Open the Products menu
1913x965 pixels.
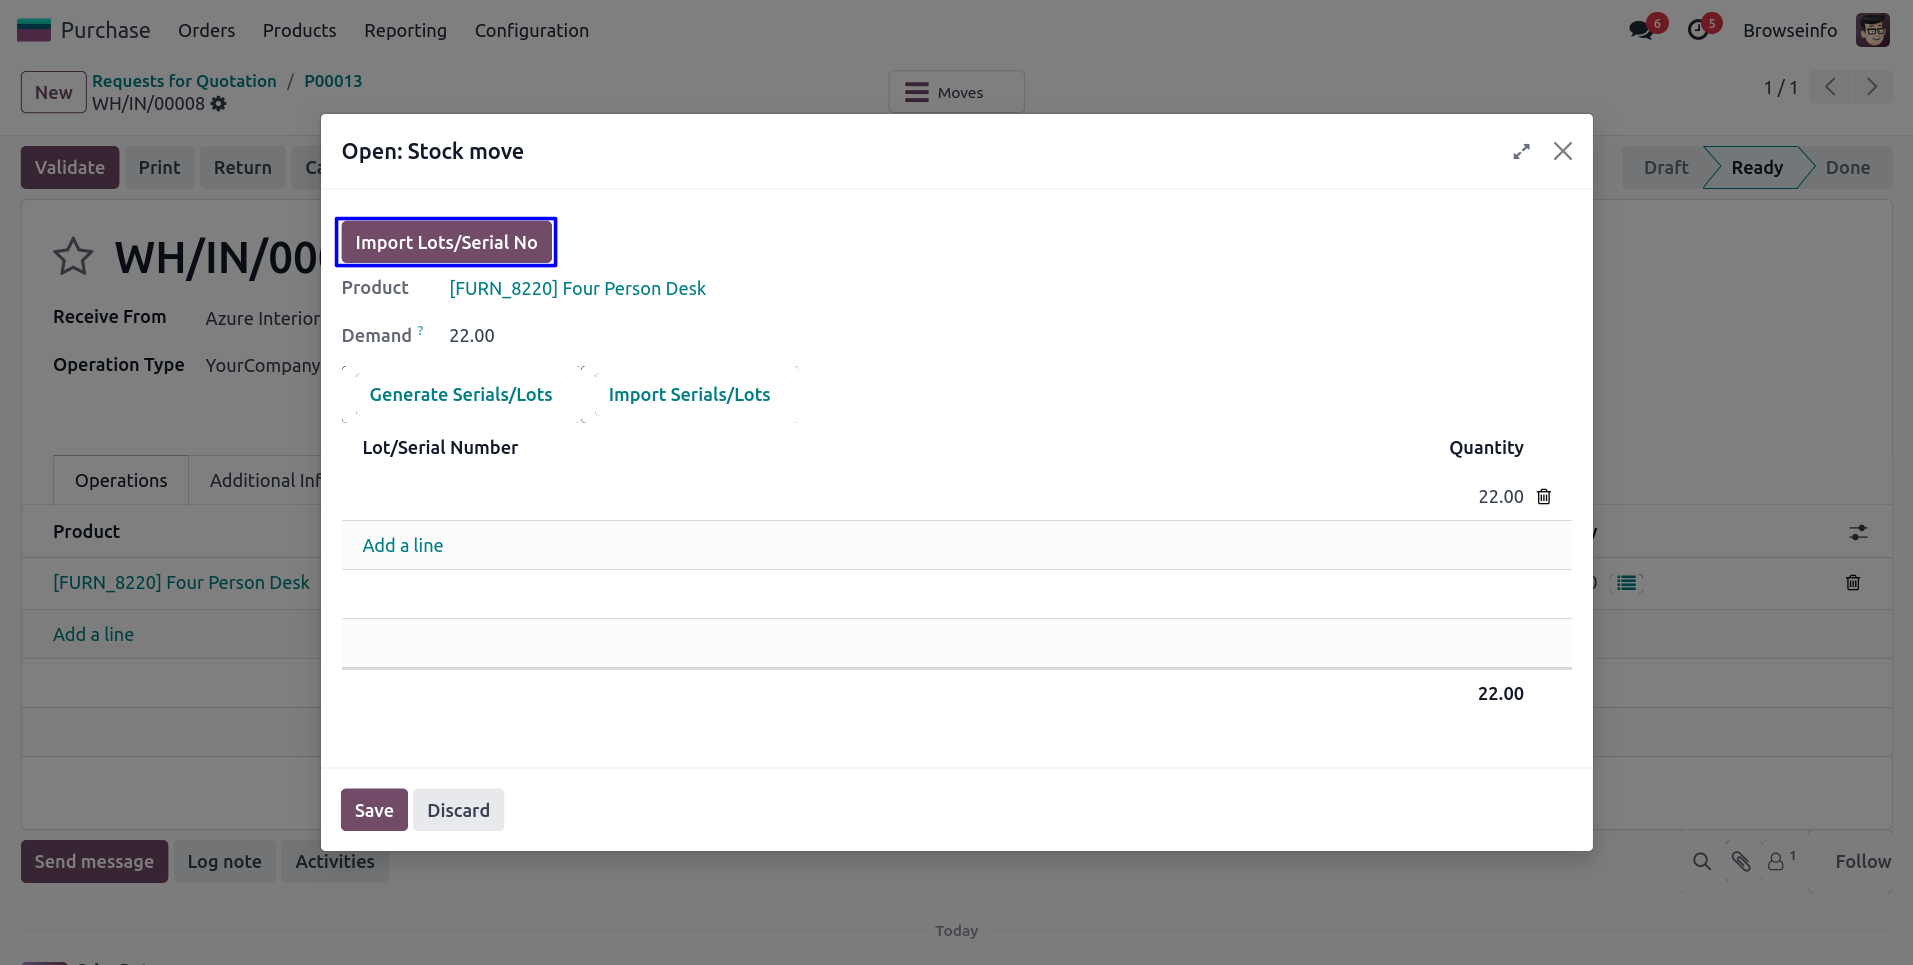pyautogui.click(x=300, y=30)
